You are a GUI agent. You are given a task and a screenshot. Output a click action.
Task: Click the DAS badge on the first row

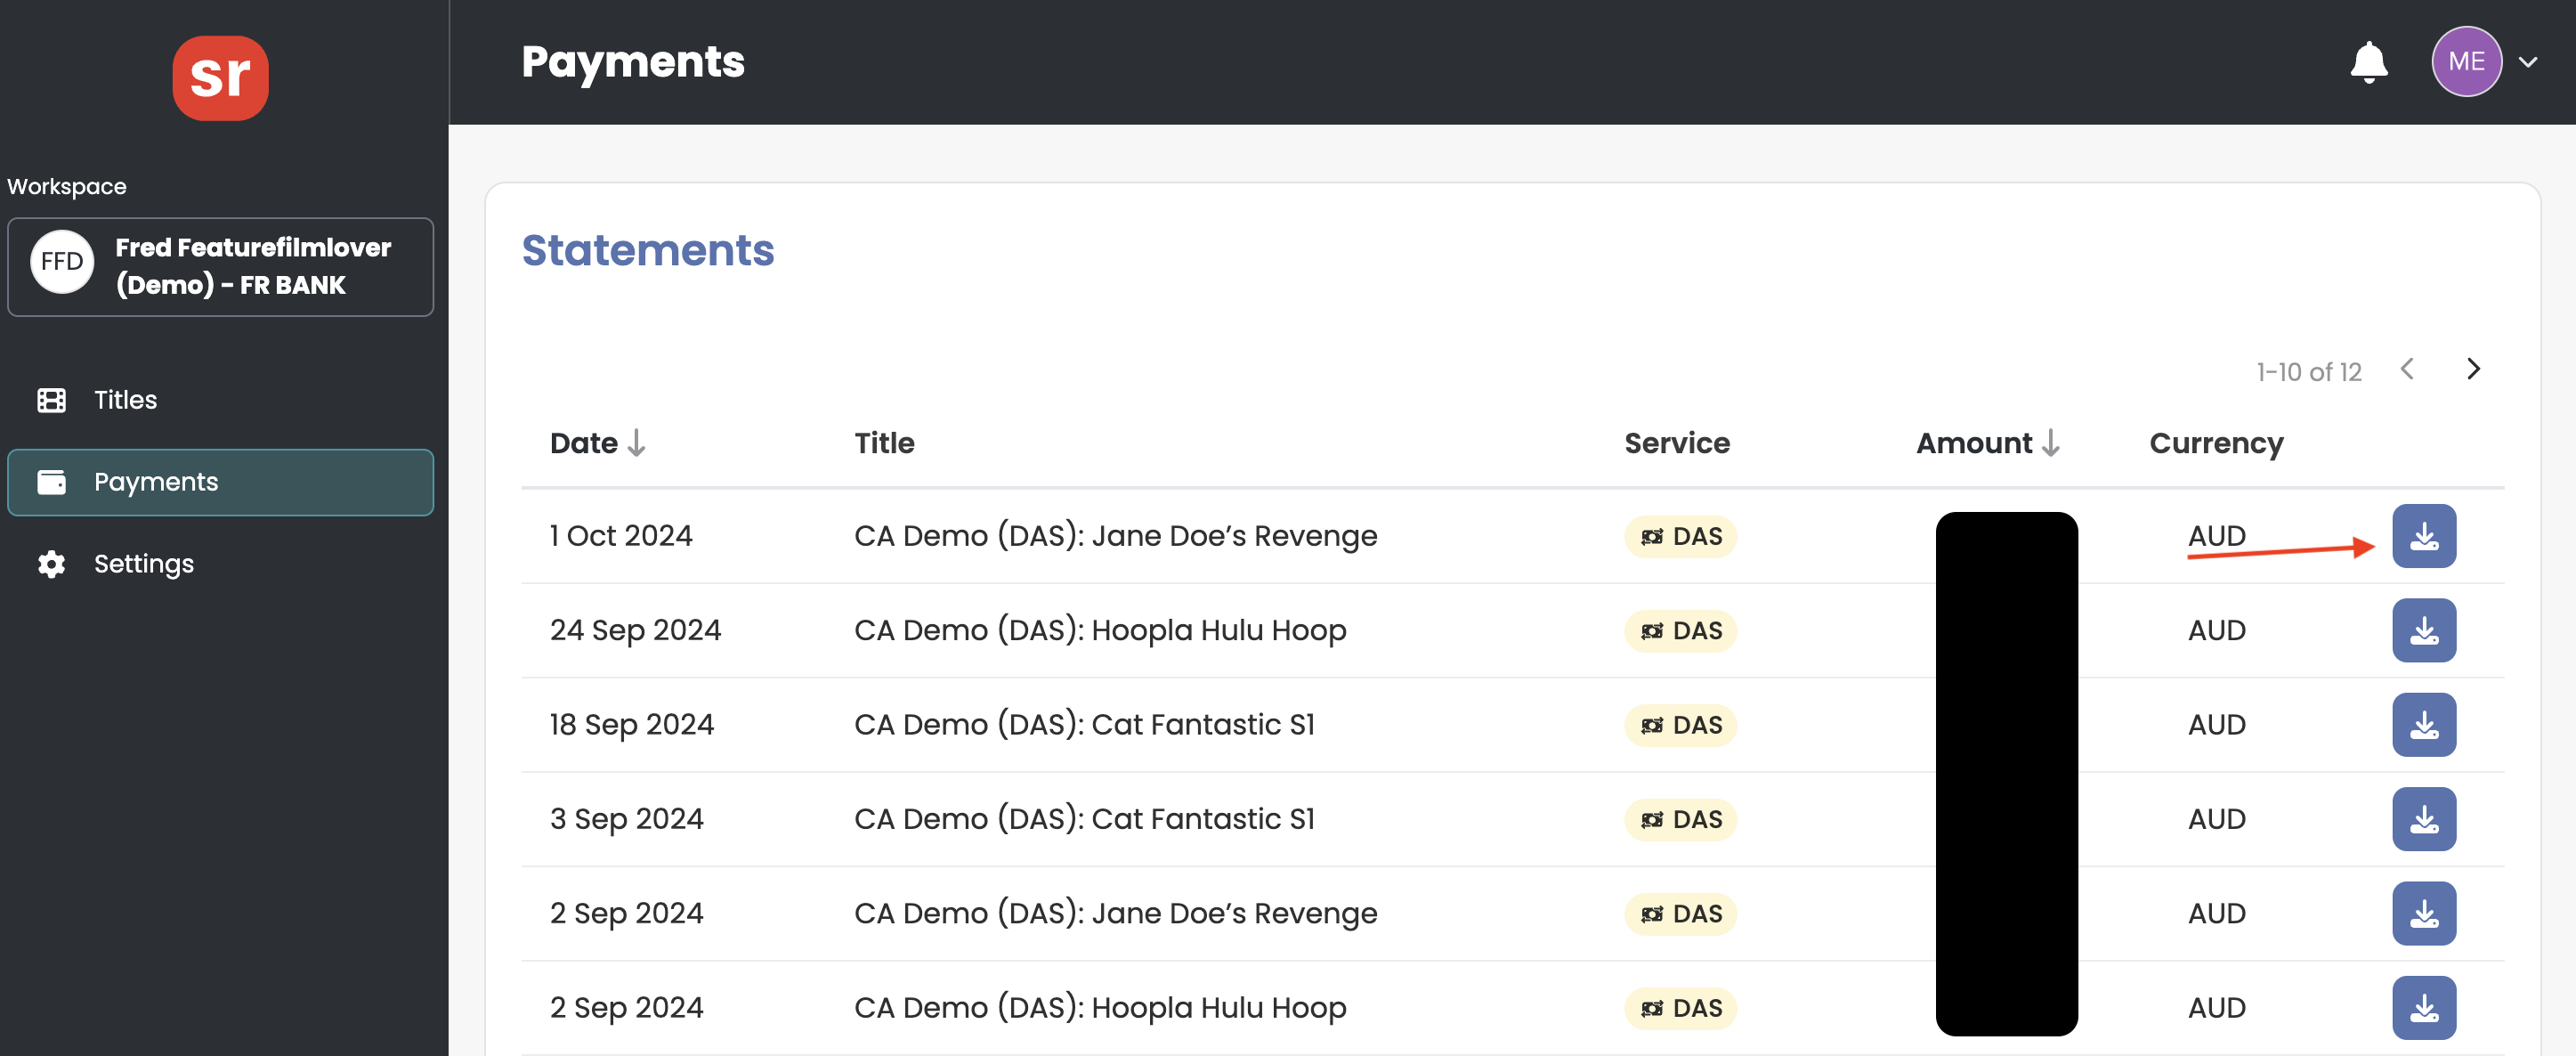(x=1680, y=536)
